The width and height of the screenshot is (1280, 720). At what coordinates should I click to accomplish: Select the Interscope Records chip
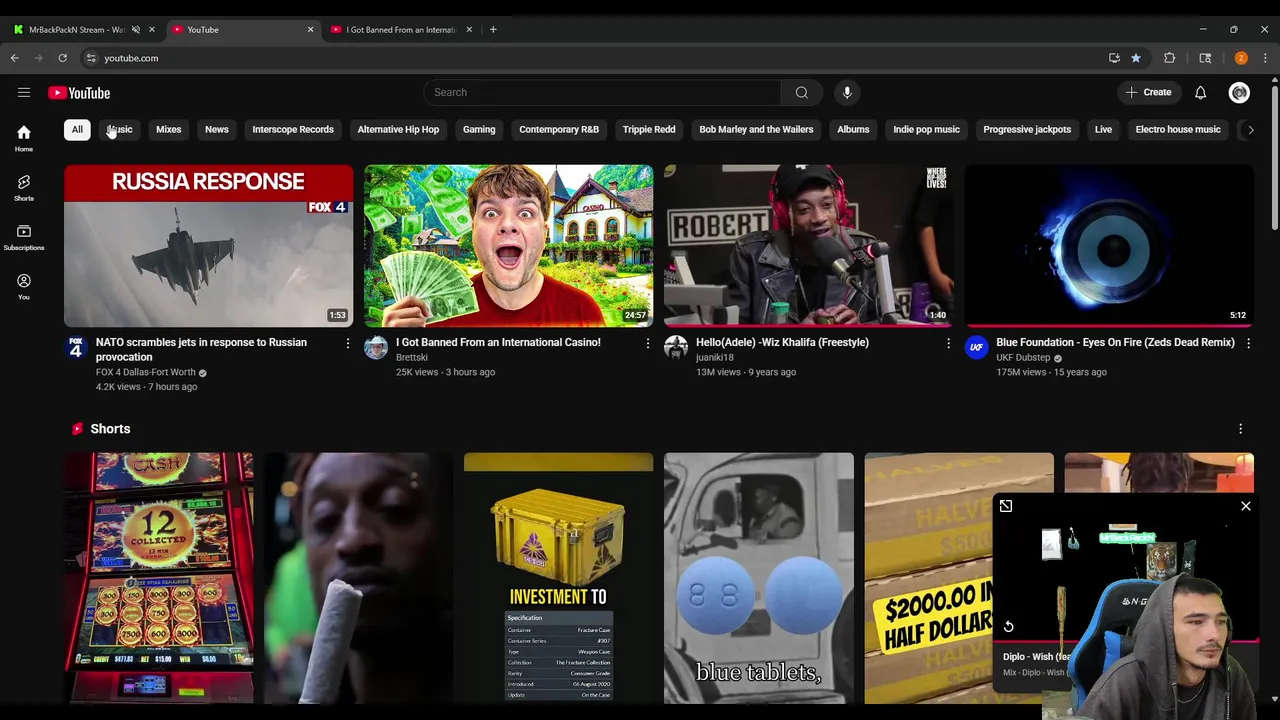[293, 129]
